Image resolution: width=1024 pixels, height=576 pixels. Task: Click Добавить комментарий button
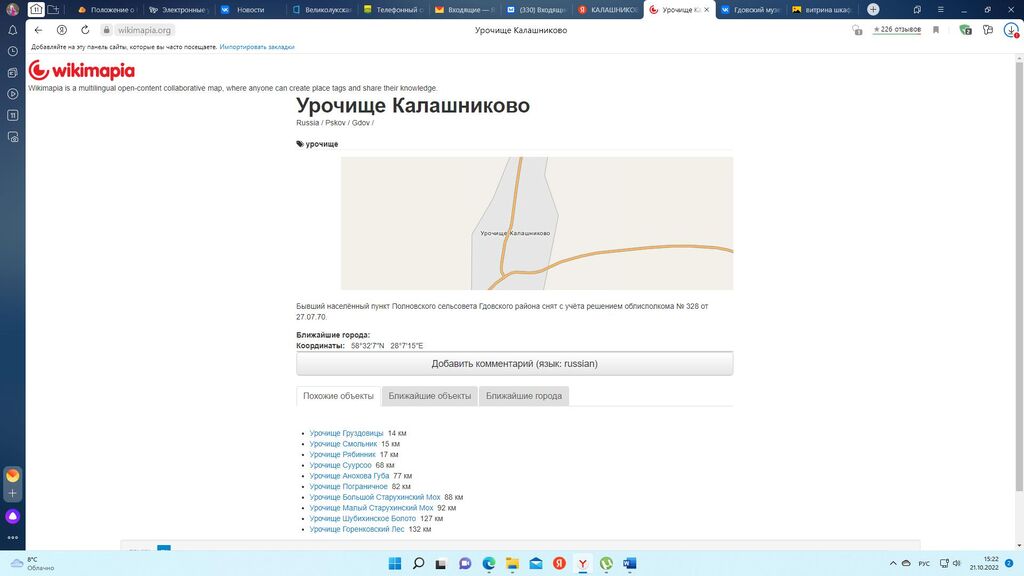pos(514,364)
